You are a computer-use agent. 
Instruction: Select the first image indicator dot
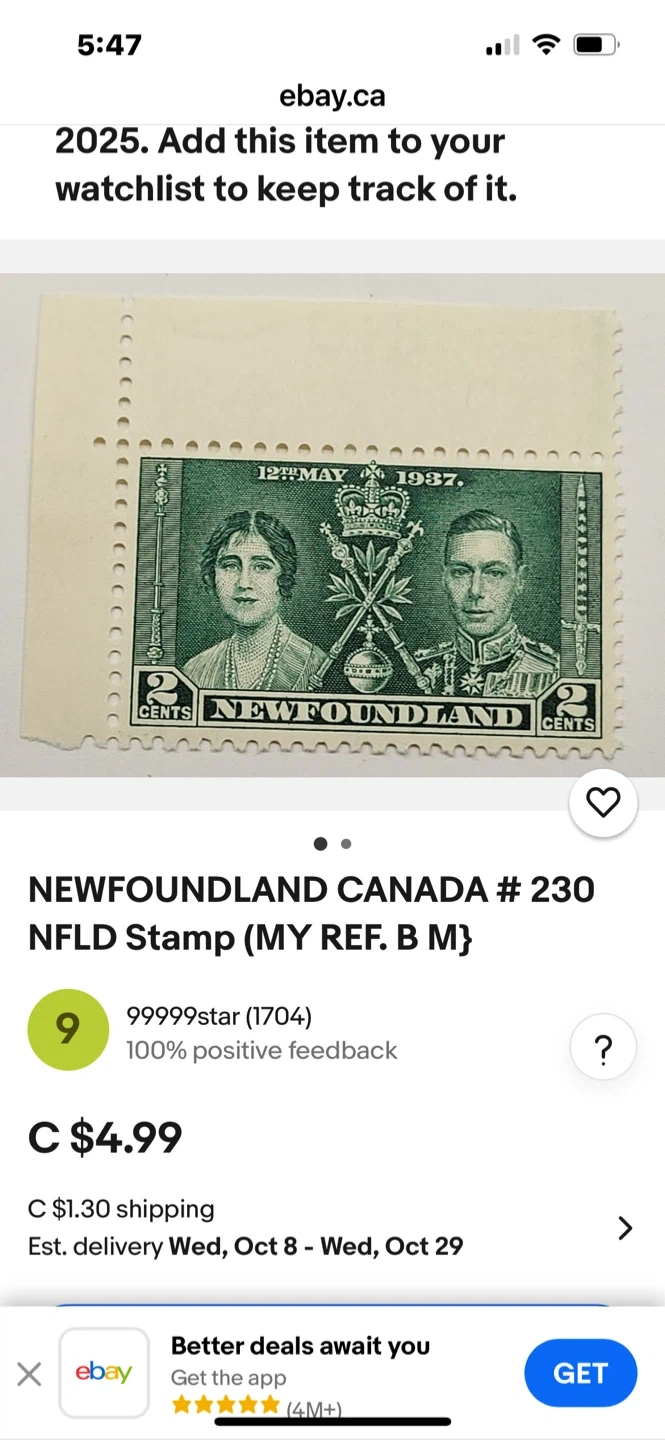coord(320,844)
